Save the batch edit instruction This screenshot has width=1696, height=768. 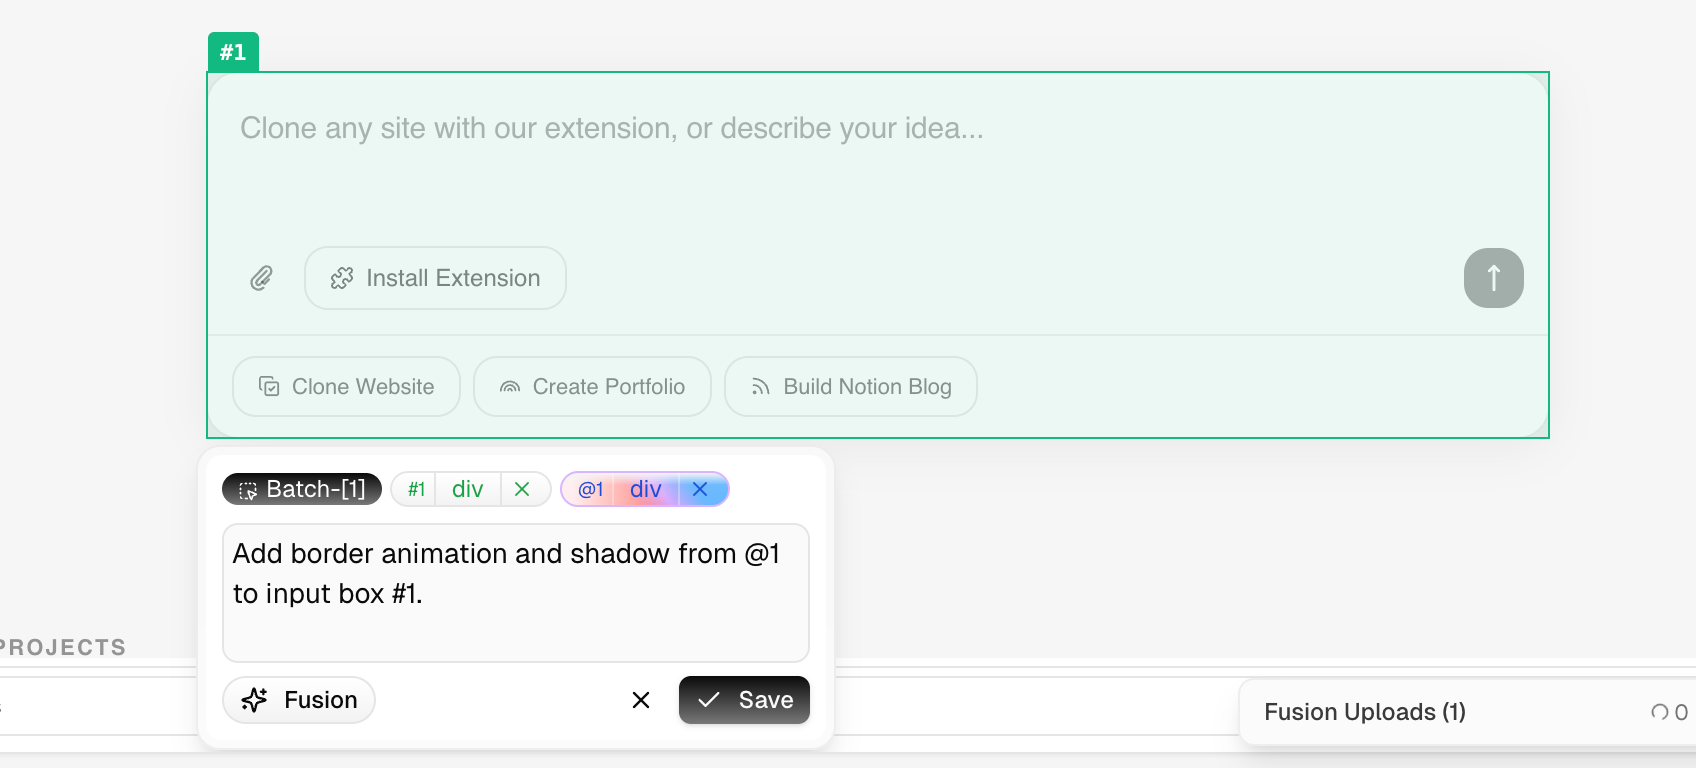pos(744,700)
